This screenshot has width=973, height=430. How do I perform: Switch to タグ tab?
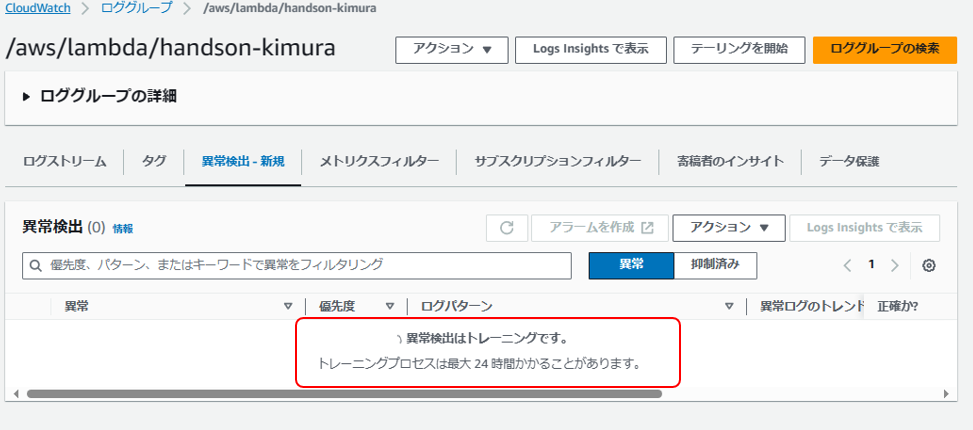[x=154, y=162]
